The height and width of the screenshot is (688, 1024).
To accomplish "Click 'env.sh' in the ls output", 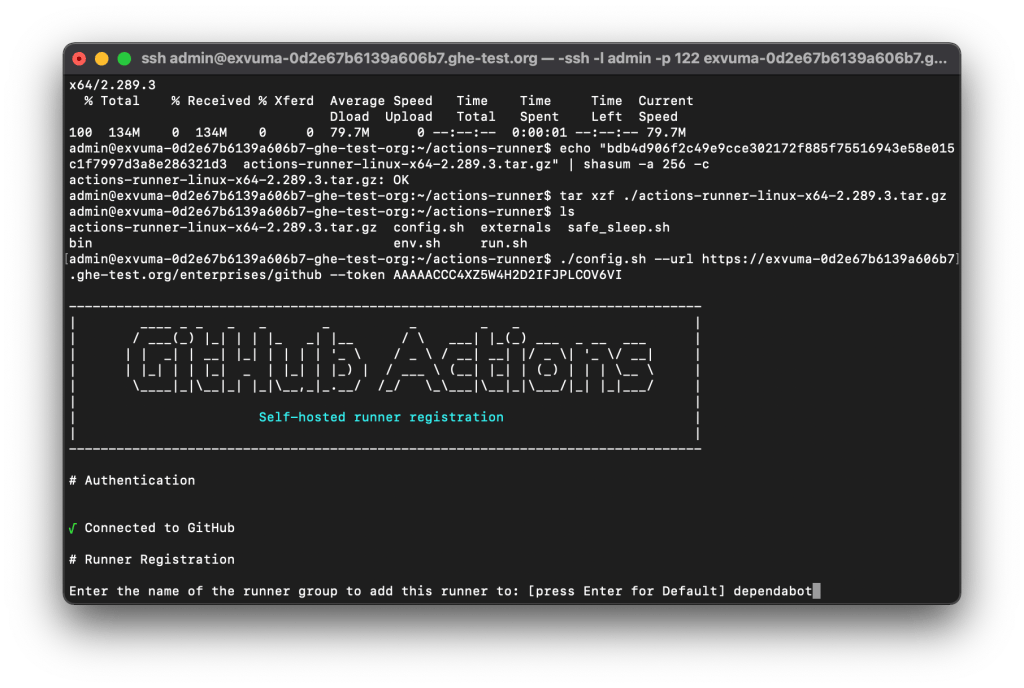I will 417,243.
